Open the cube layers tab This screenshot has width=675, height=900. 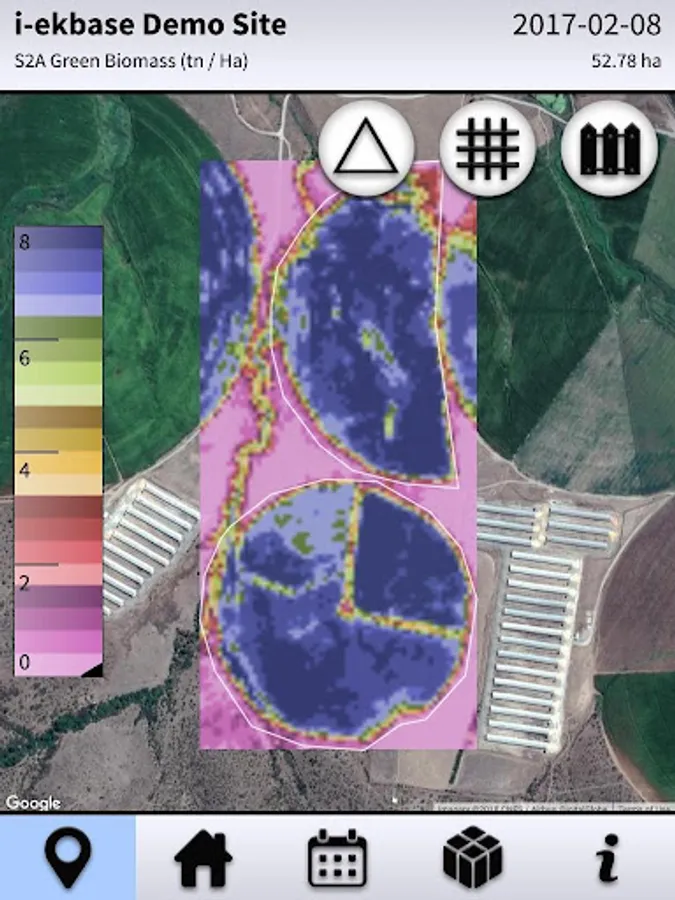(473, 858)
